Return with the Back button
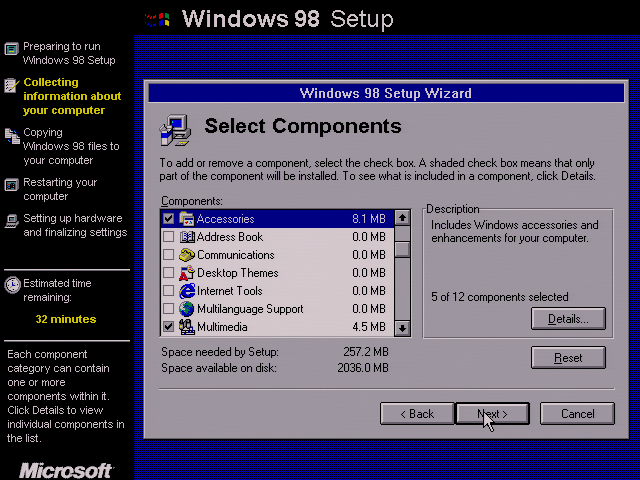 [x=417, y=413]
